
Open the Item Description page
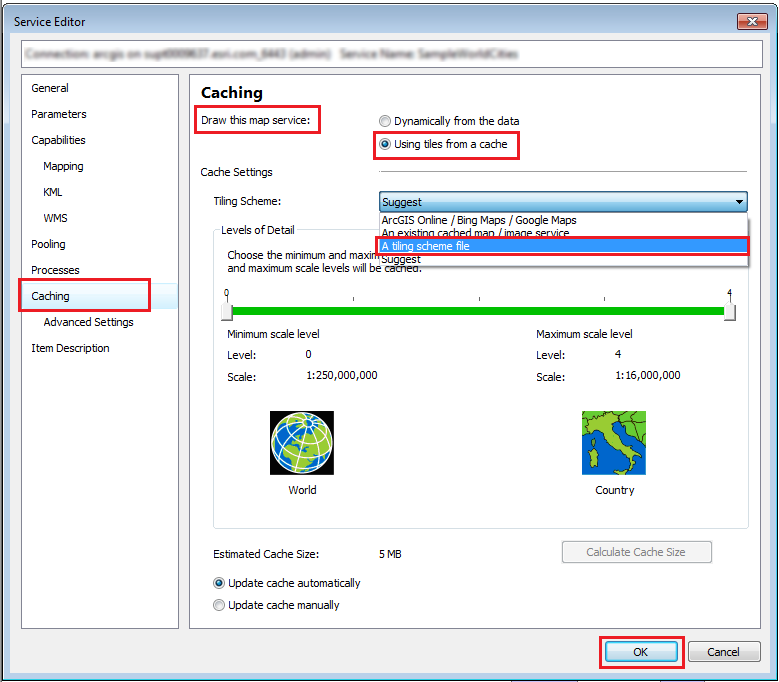(70, 348)
